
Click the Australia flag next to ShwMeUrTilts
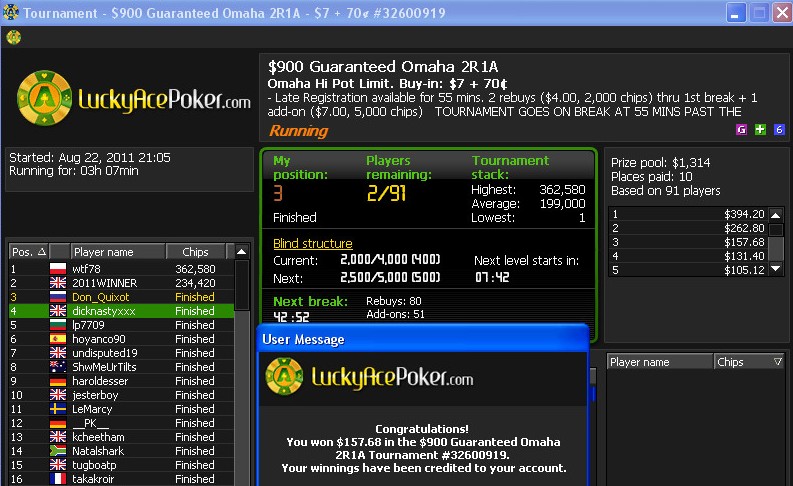tap(58, 367)
